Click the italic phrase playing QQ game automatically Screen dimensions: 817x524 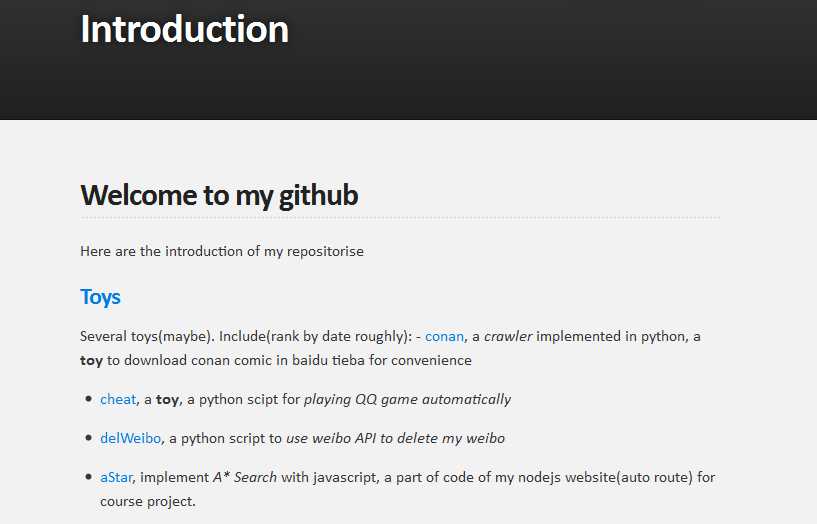pyautogui.click(x=407, y=400)
